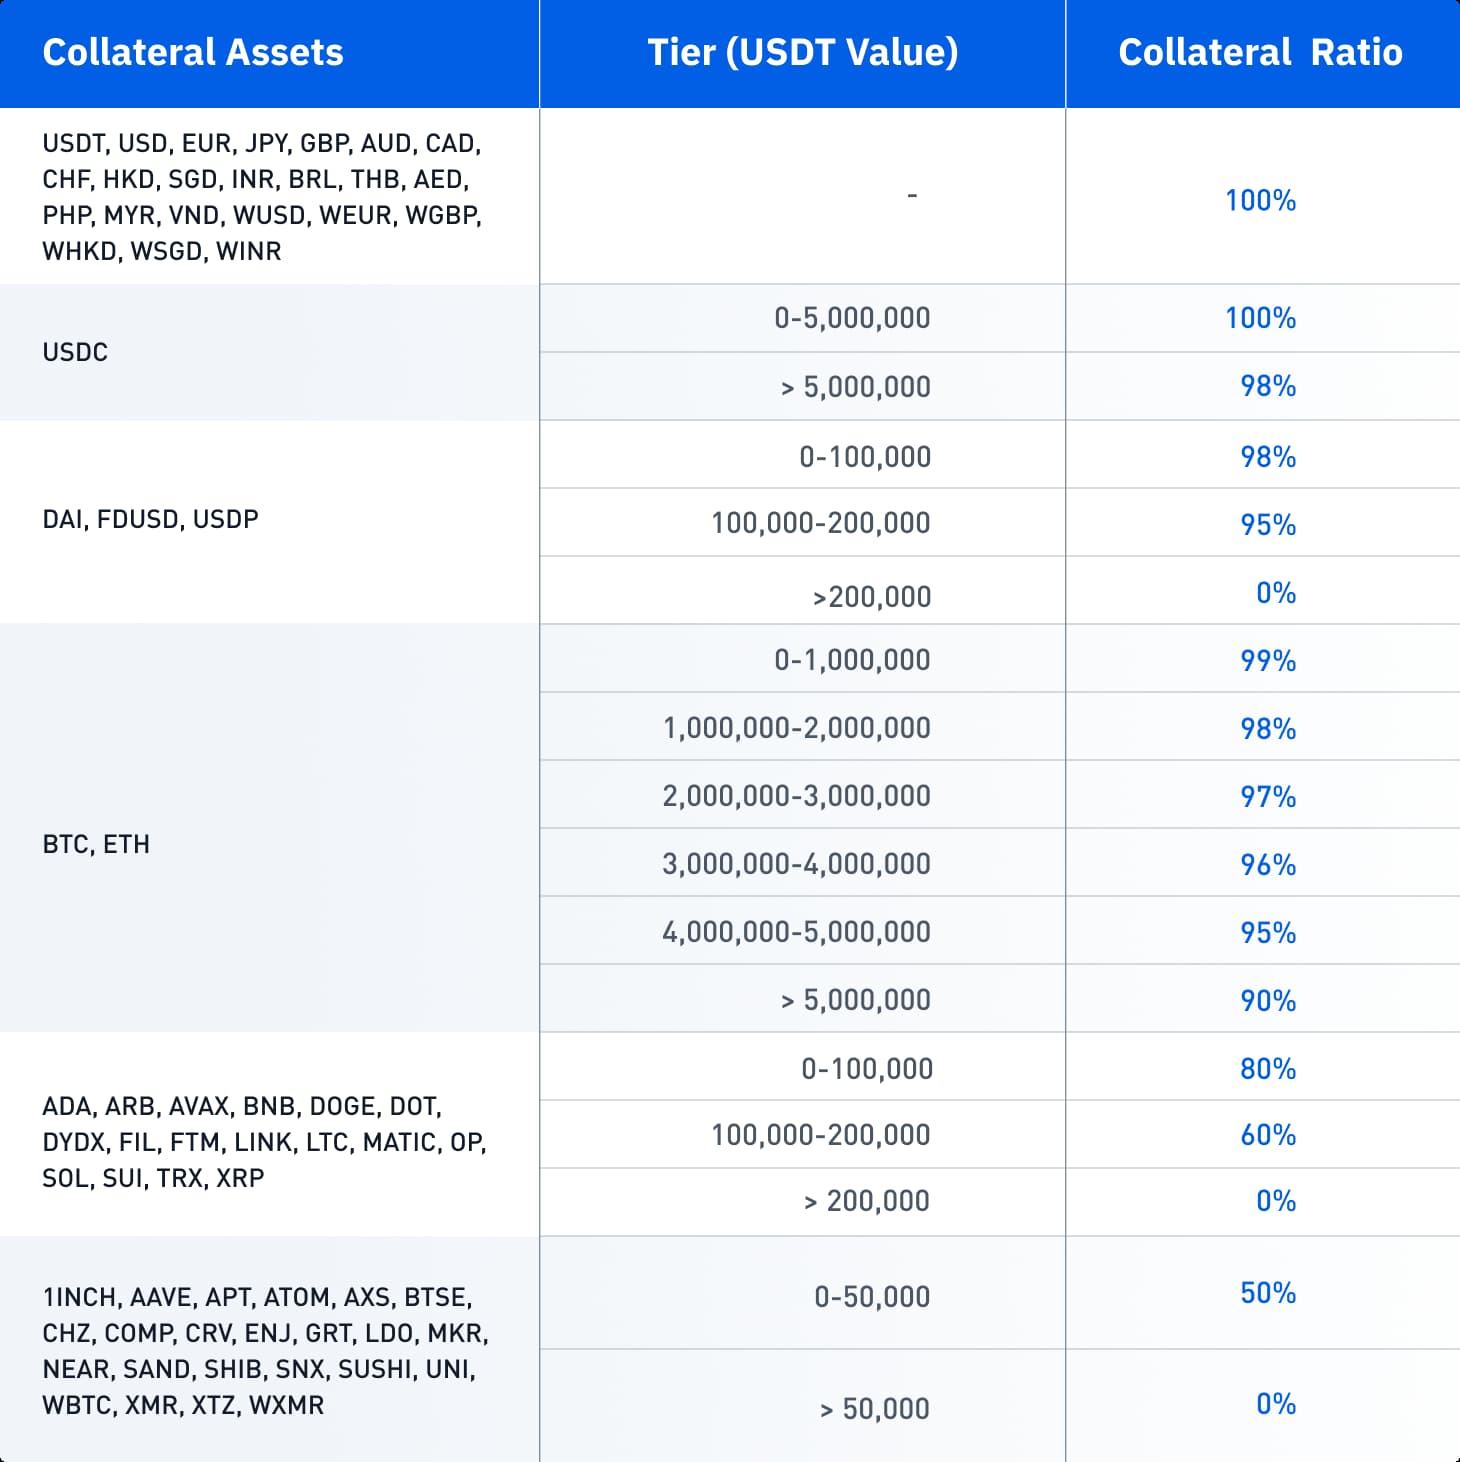1460x1462 pixels.
Task: Click the fiat asset list starting with USDT
Action: coord(262,197)
